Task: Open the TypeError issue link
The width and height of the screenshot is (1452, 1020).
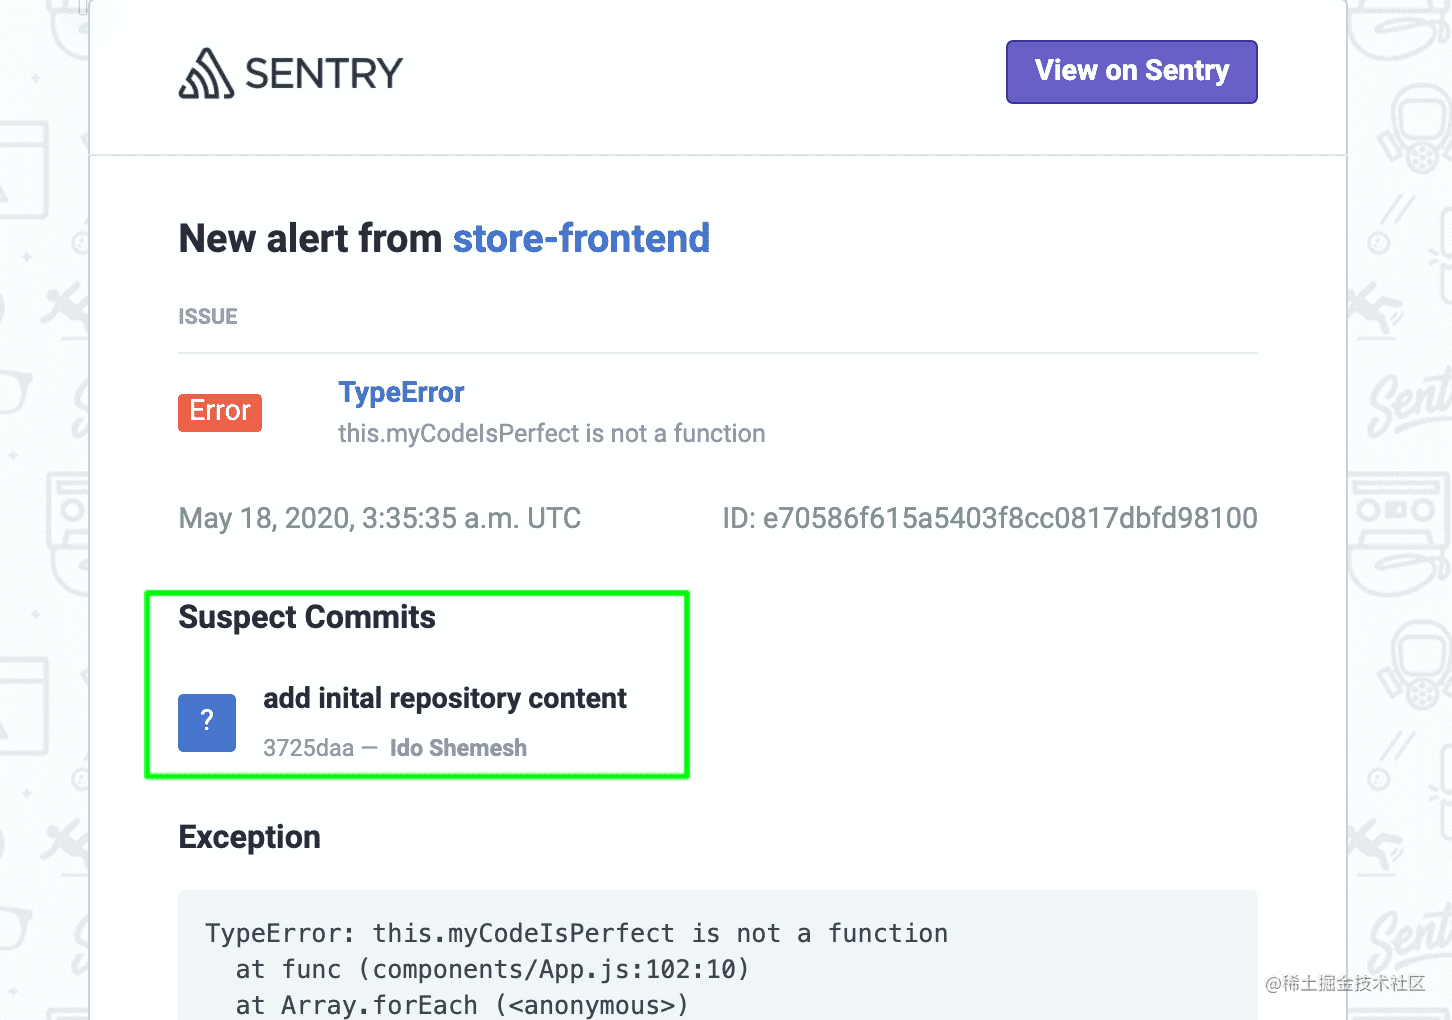Action: (x=401, y=392)
